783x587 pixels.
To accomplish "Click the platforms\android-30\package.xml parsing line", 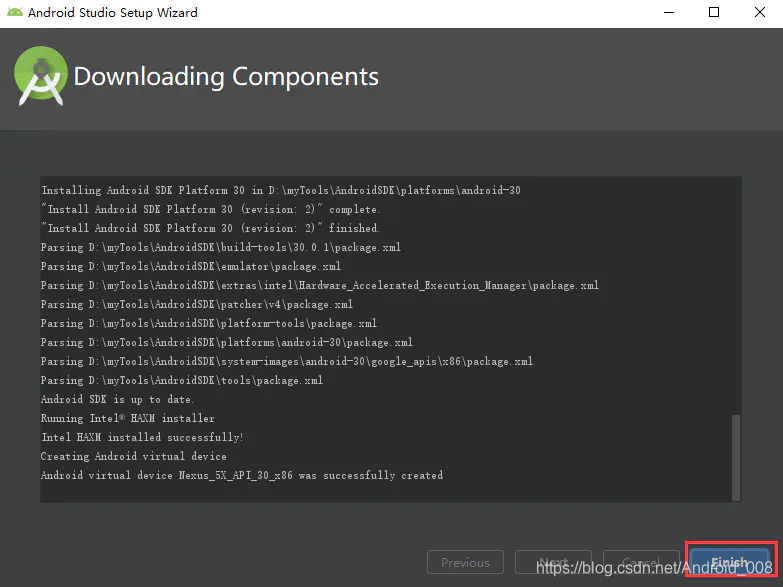I will [227, 342].
